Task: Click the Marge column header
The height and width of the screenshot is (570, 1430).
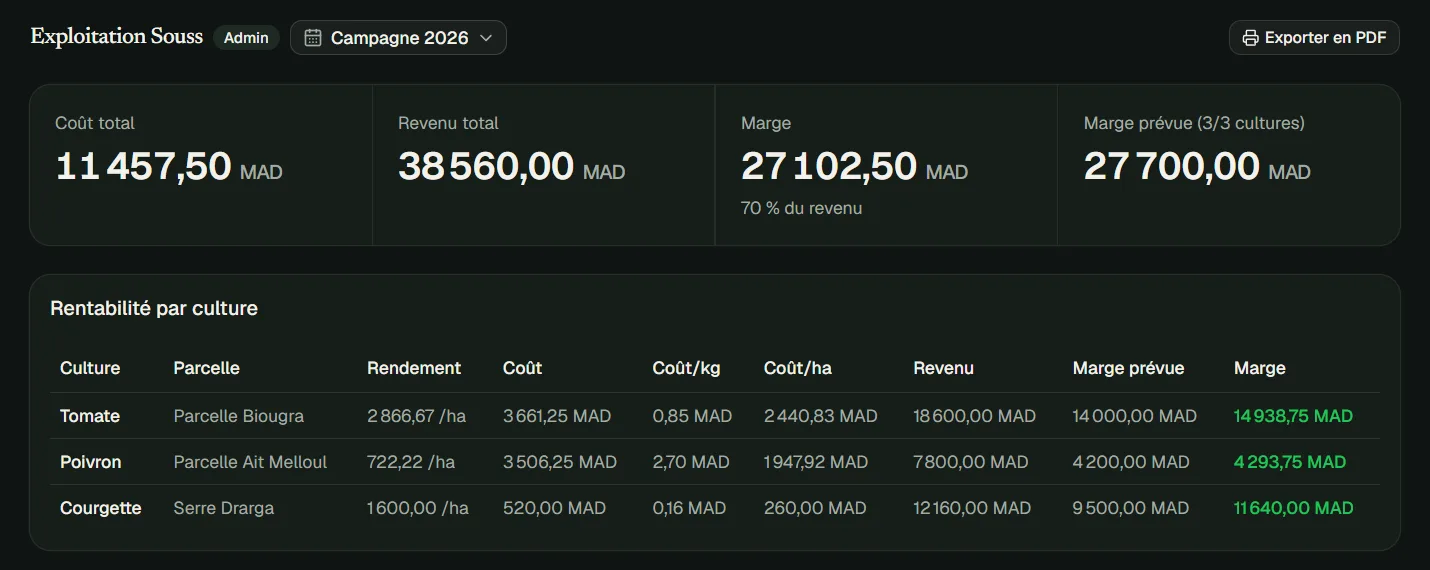Action: pyautogui.click(x=1259, y=368)
